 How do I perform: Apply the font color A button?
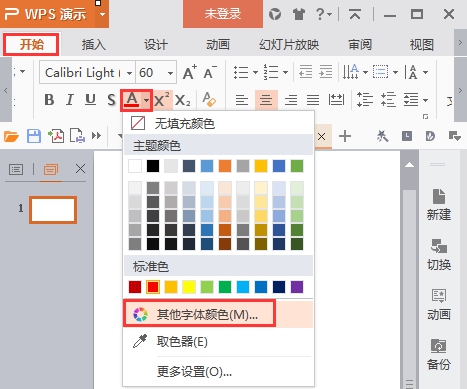132,100
